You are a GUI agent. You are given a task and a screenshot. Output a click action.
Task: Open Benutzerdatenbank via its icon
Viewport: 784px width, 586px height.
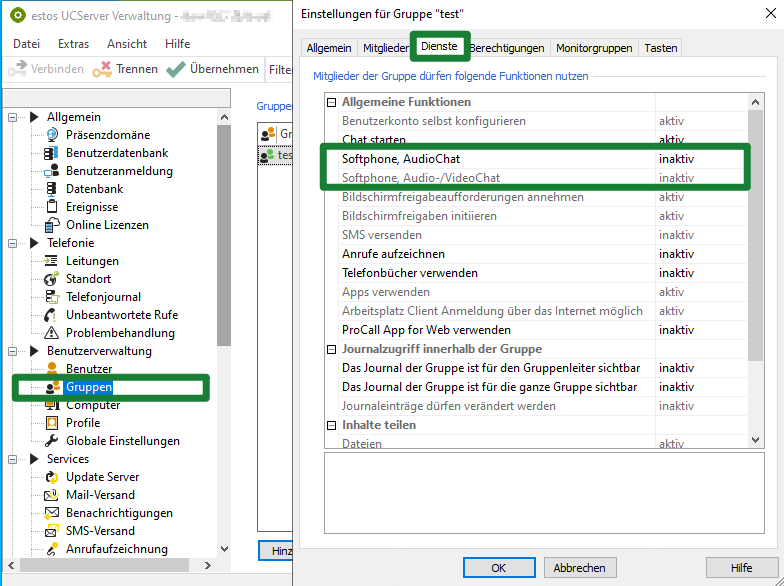tap(51, 153)
